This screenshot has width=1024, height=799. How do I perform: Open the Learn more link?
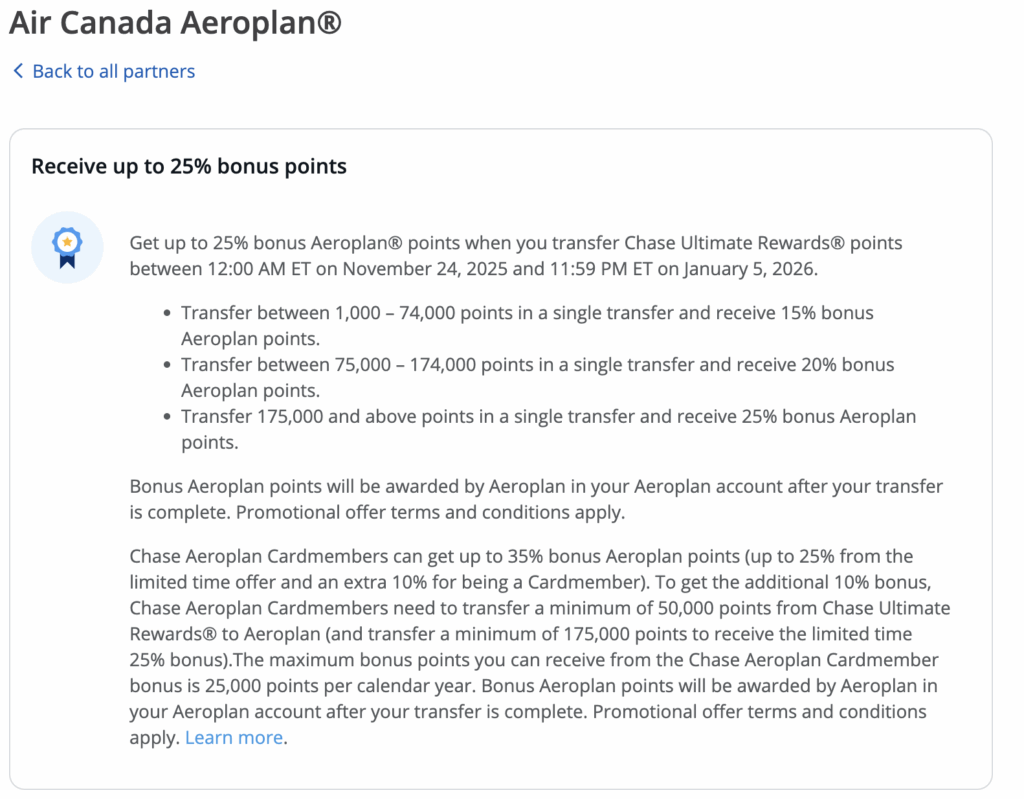click(233, 737)
